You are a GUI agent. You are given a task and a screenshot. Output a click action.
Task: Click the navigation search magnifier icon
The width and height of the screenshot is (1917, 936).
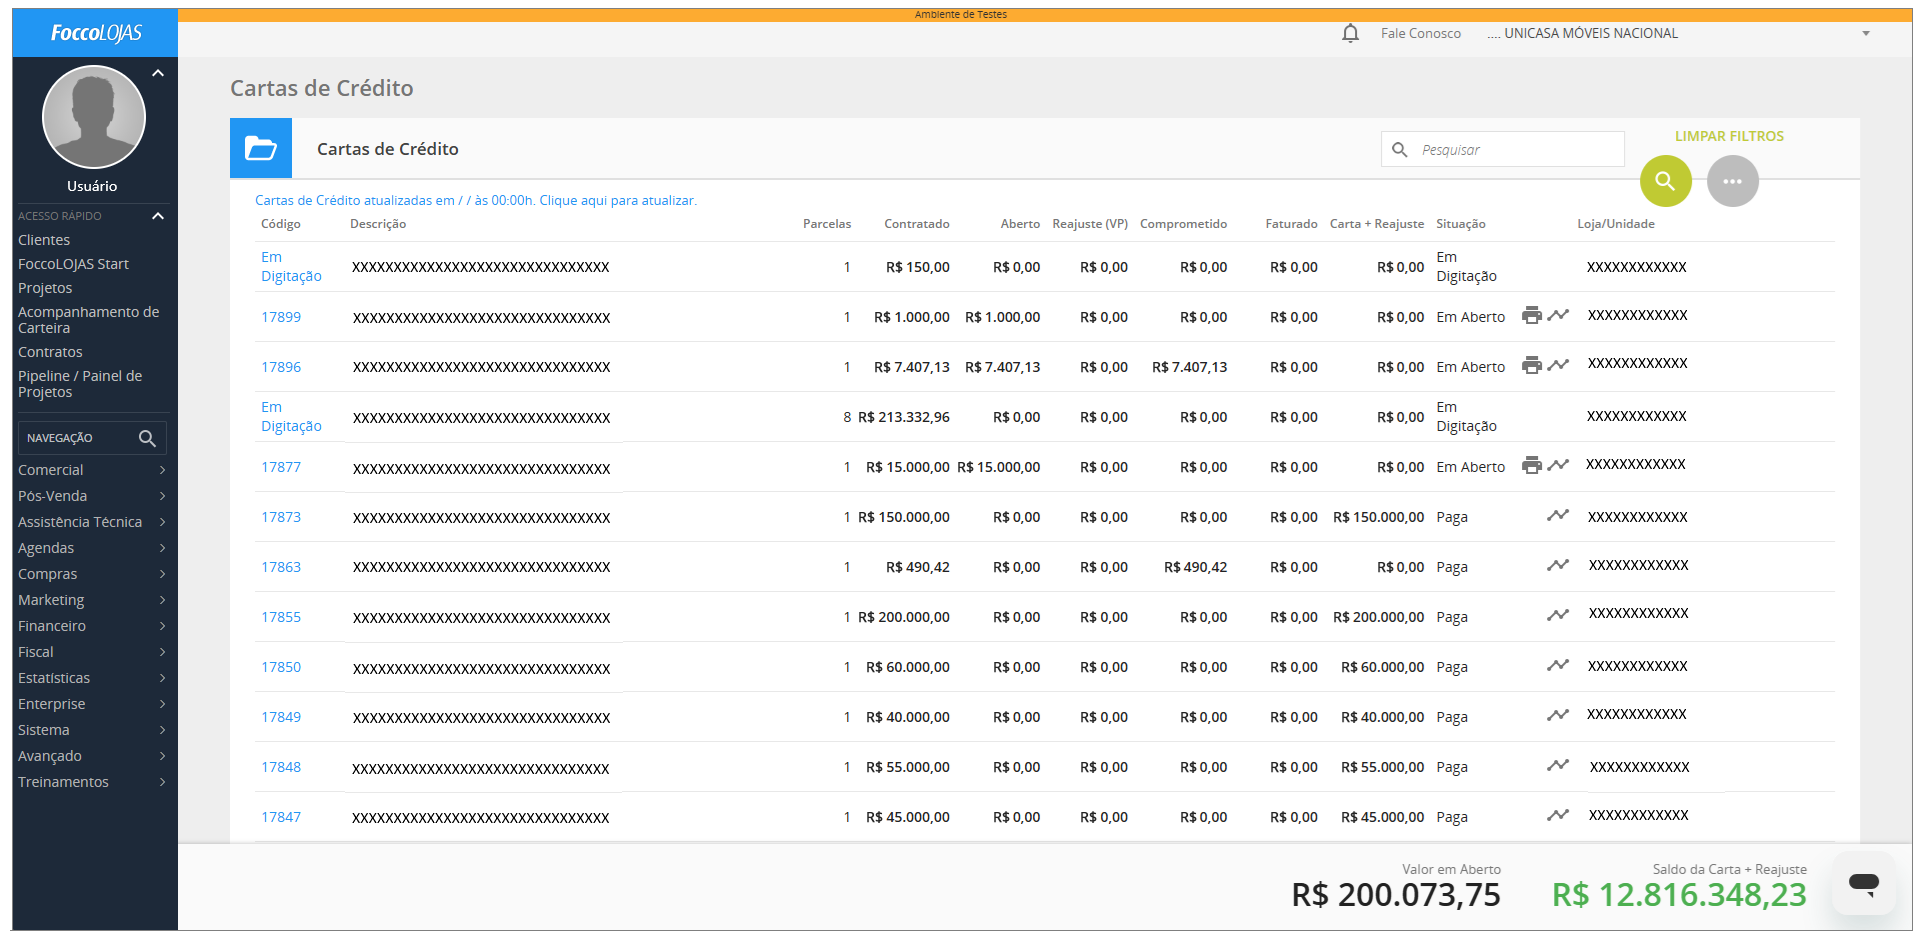147,438
